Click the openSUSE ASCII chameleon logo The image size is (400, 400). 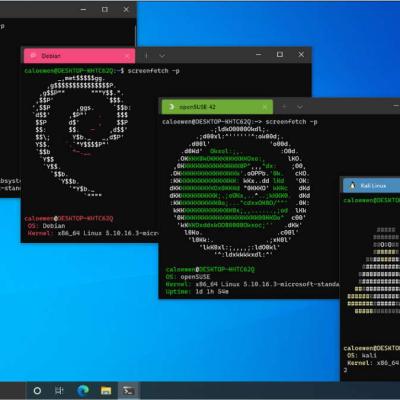pos(240,192)
